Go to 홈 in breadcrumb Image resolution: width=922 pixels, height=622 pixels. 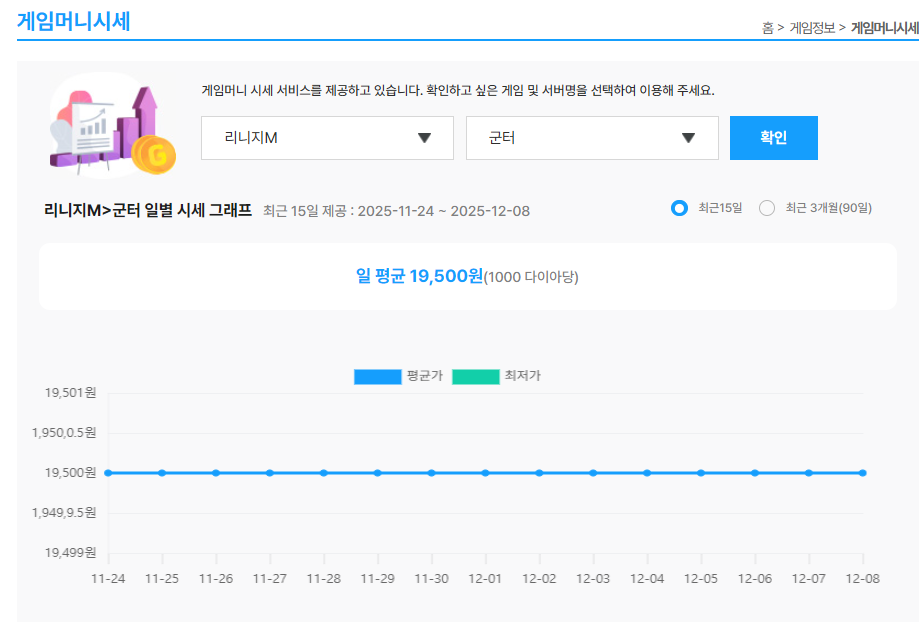(767, 28)
